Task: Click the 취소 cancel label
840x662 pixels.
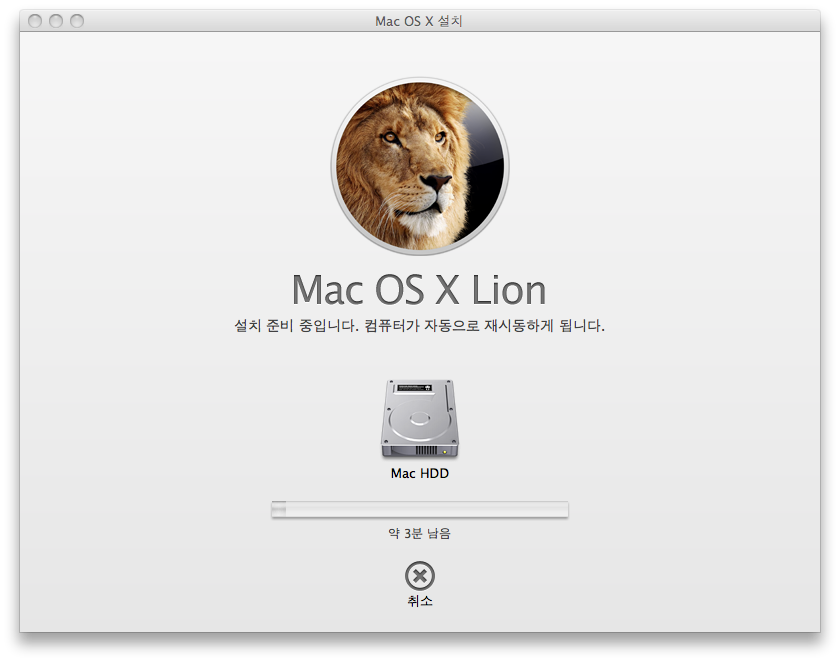Action: pyautogui.click(x=419, y=601)
